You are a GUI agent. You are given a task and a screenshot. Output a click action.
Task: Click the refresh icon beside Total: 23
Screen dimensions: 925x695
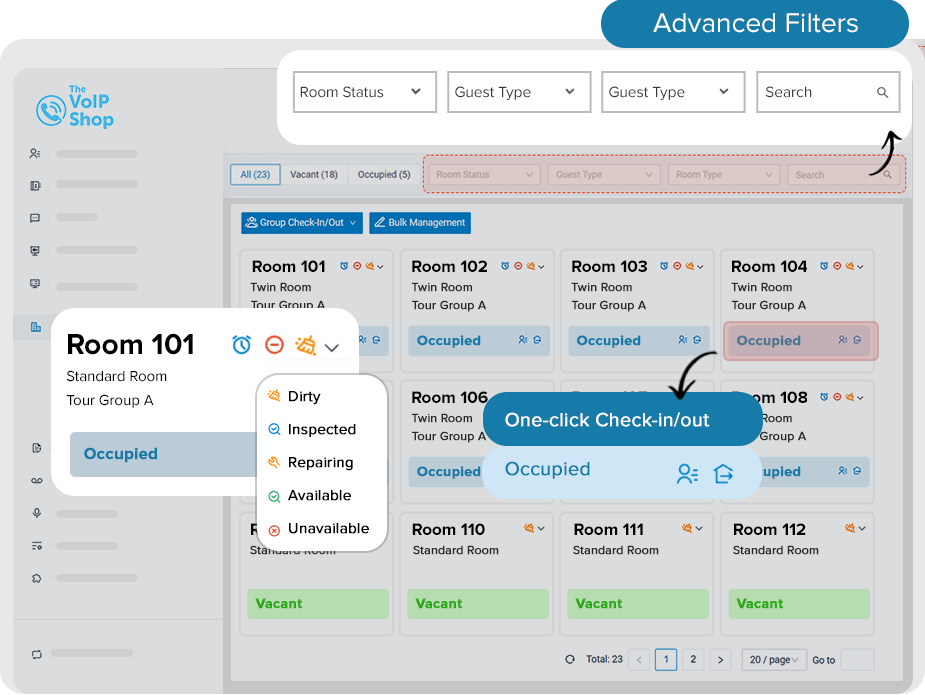[x=570, y=660]
